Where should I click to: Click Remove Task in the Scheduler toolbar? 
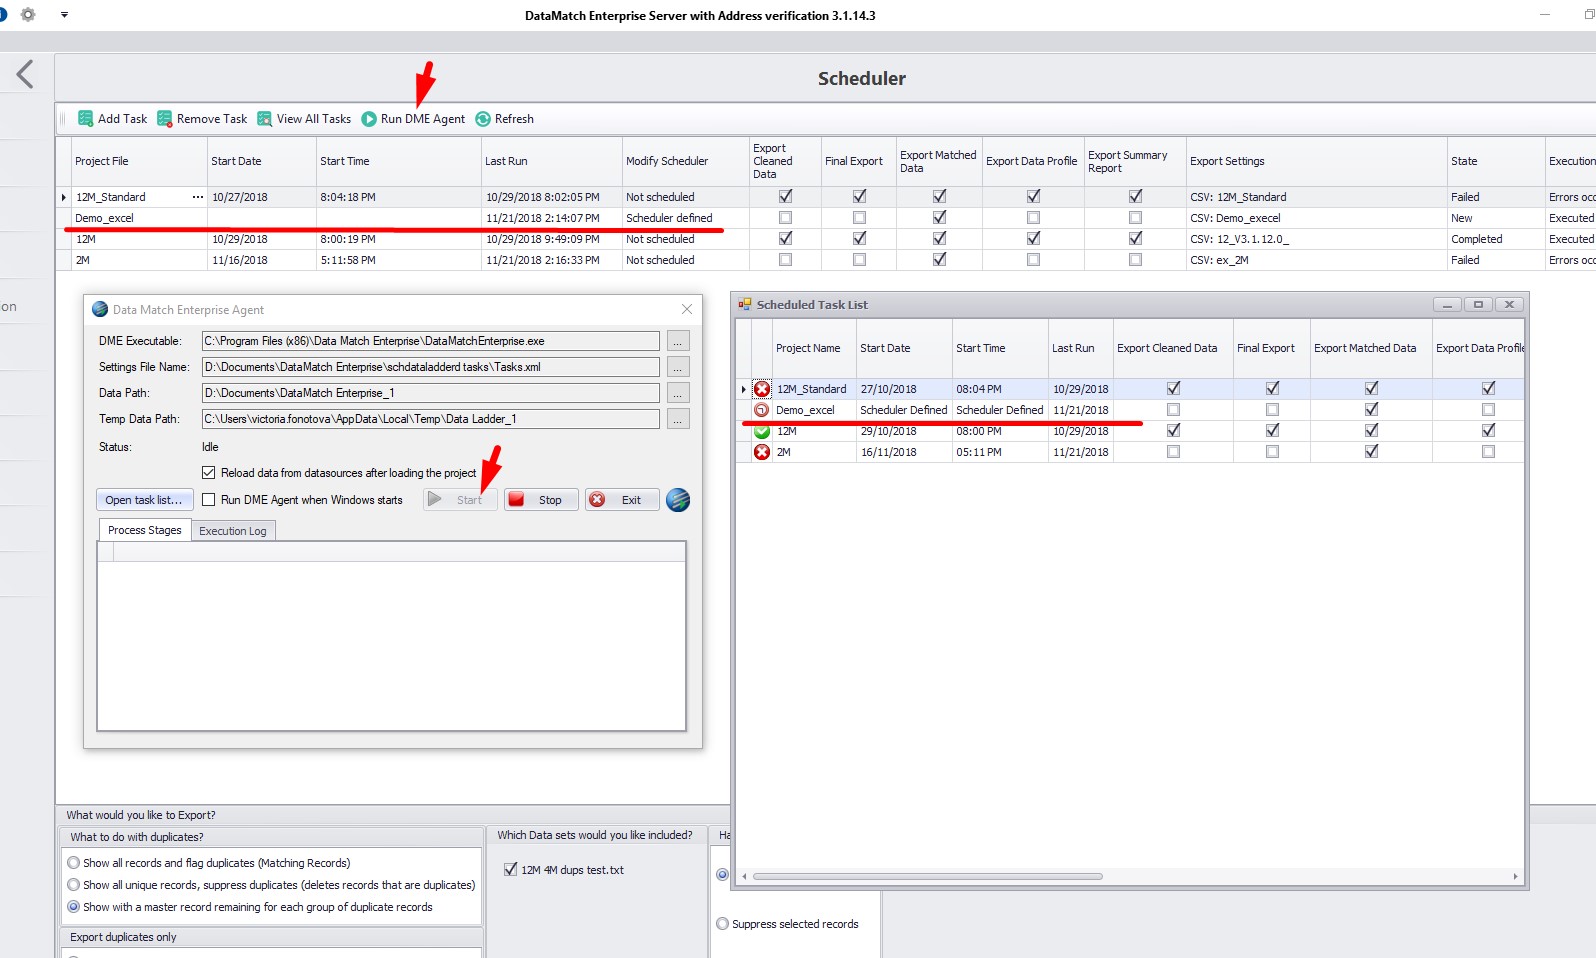(202, 119)
